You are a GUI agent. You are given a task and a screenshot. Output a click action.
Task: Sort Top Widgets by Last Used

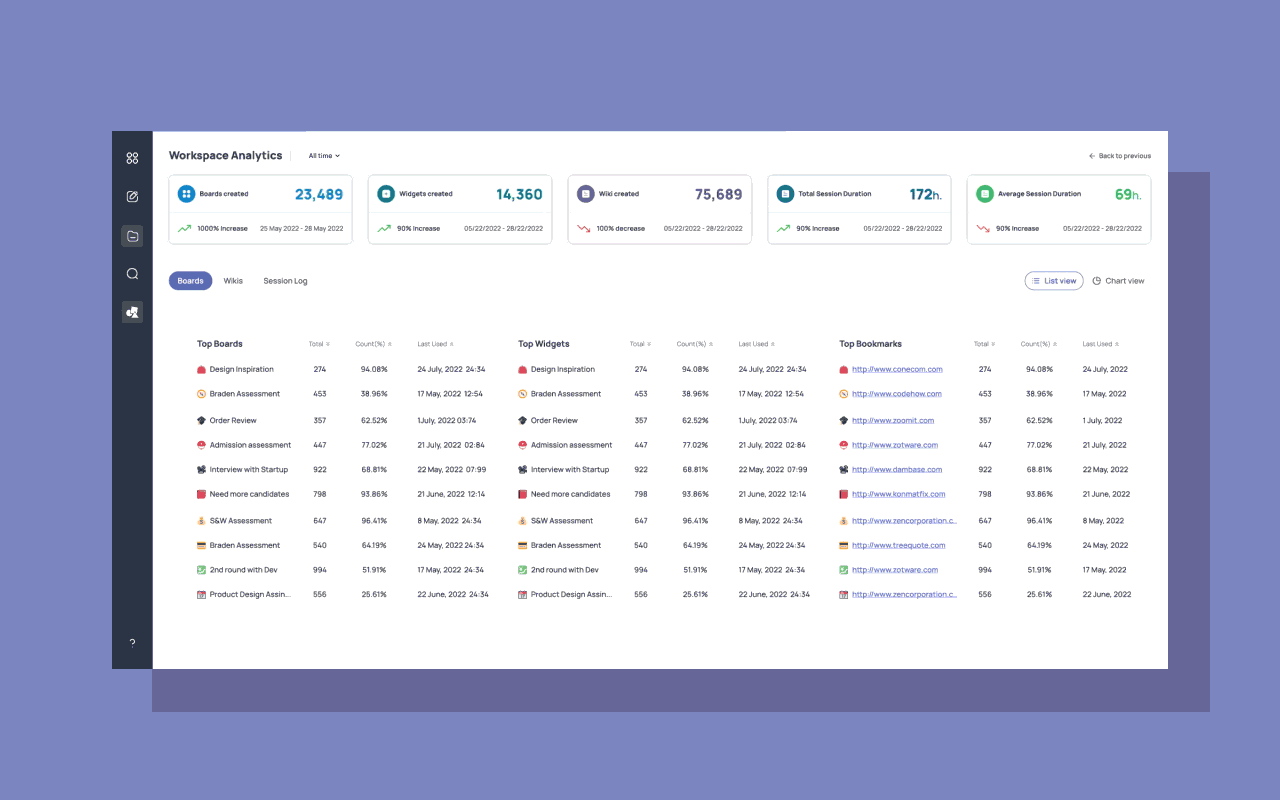(756, 344)
